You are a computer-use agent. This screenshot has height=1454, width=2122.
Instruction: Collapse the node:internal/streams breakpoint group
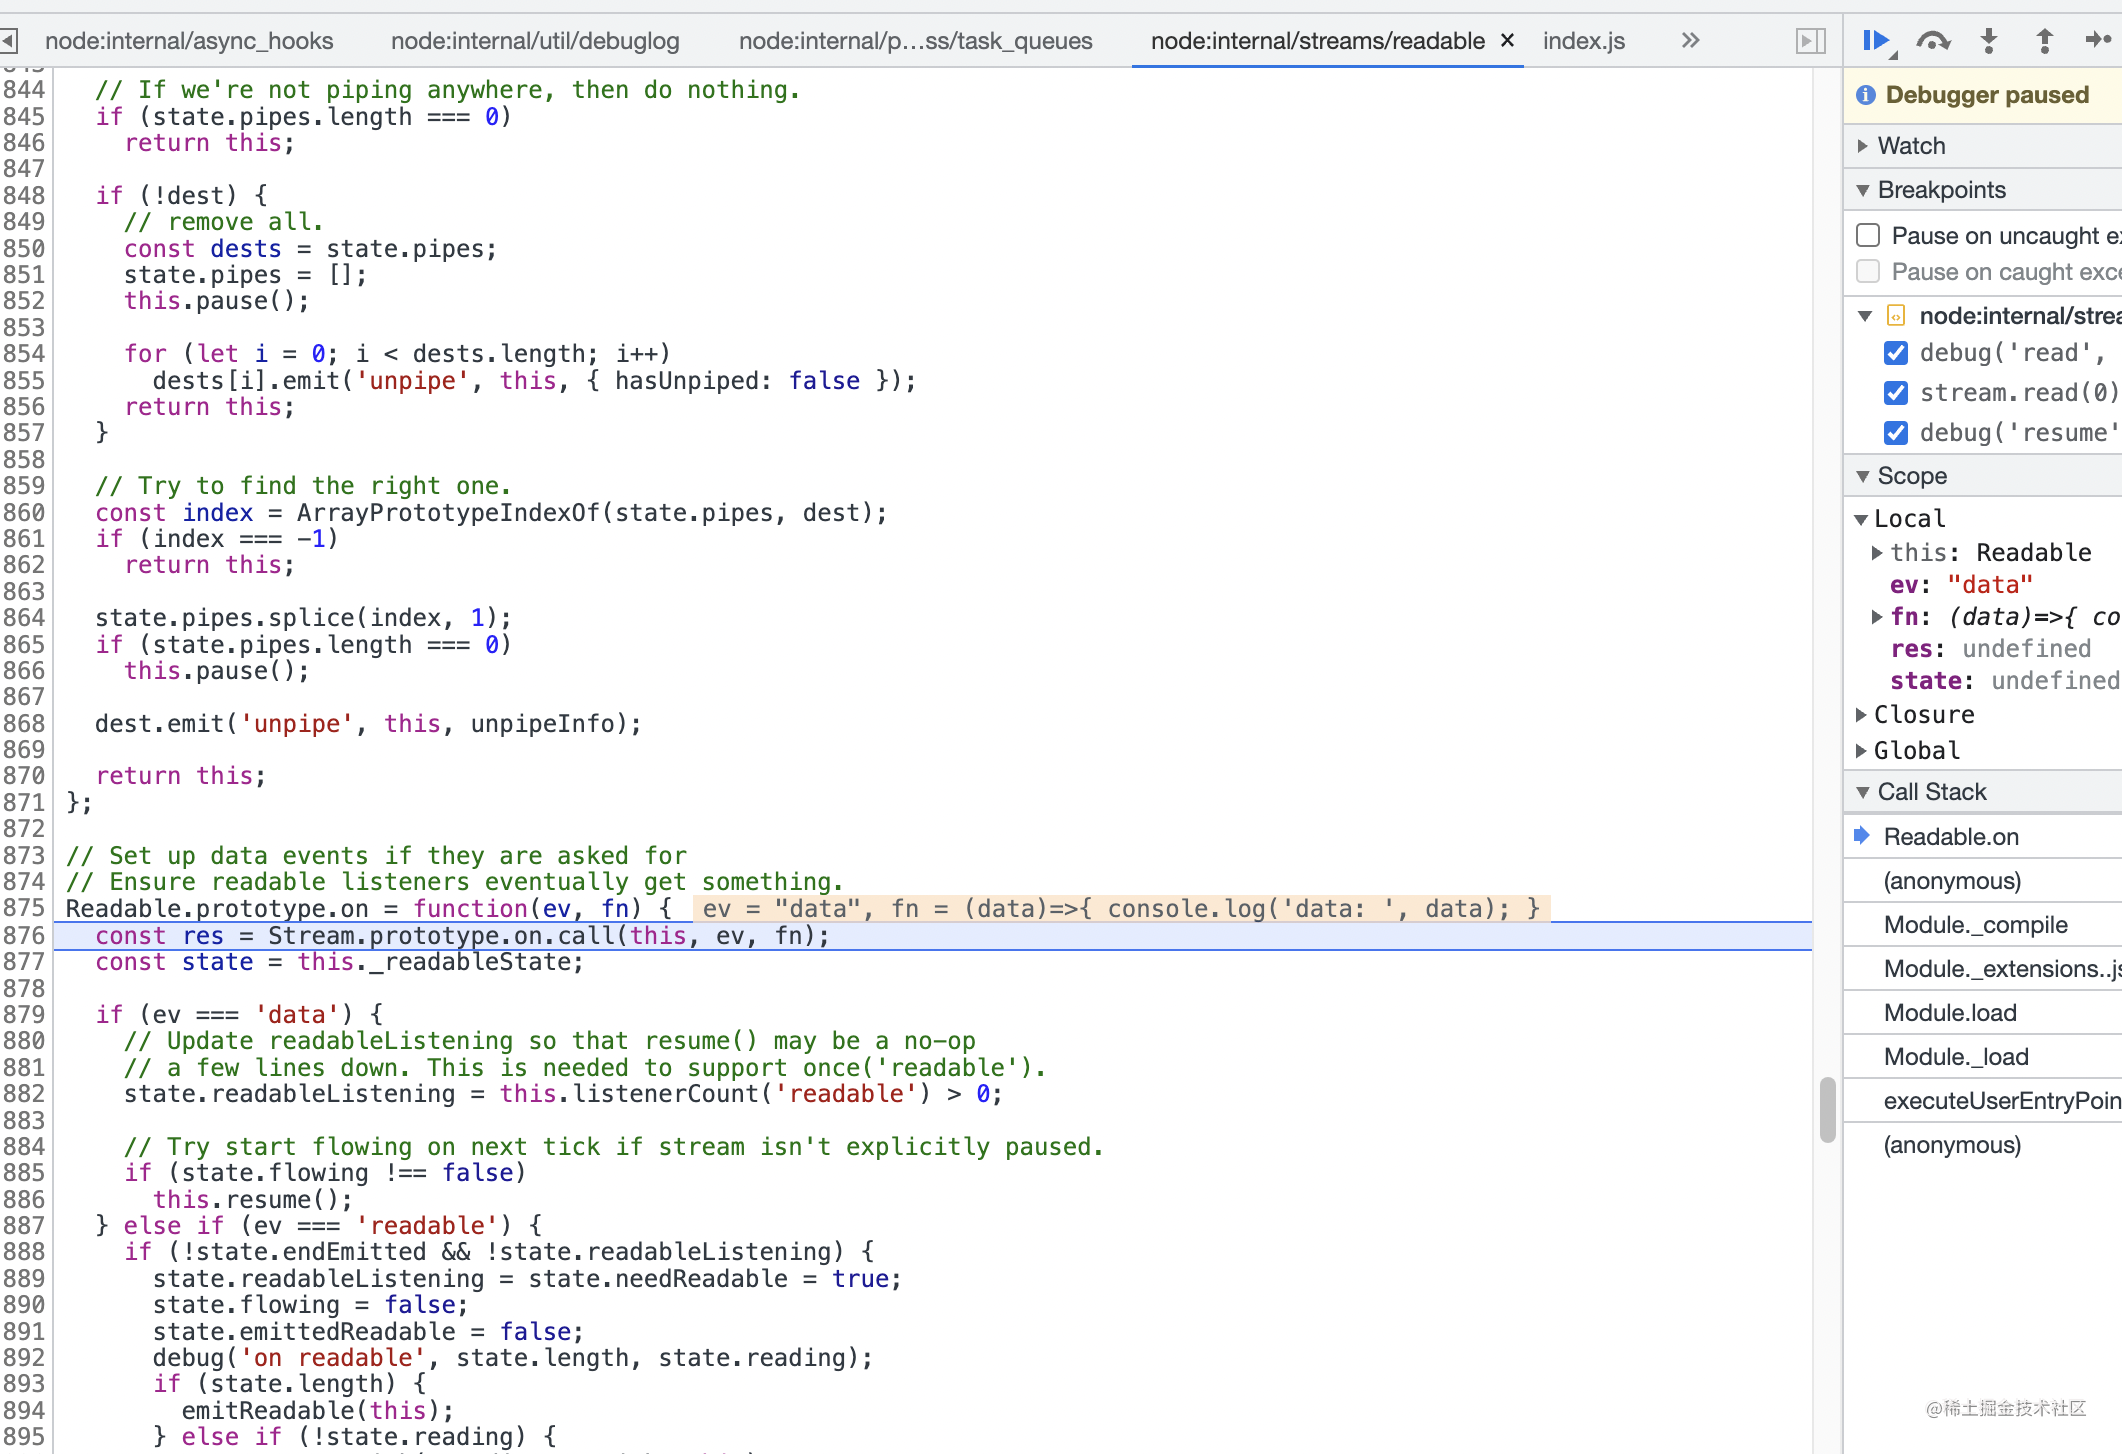click(1865, 316)
